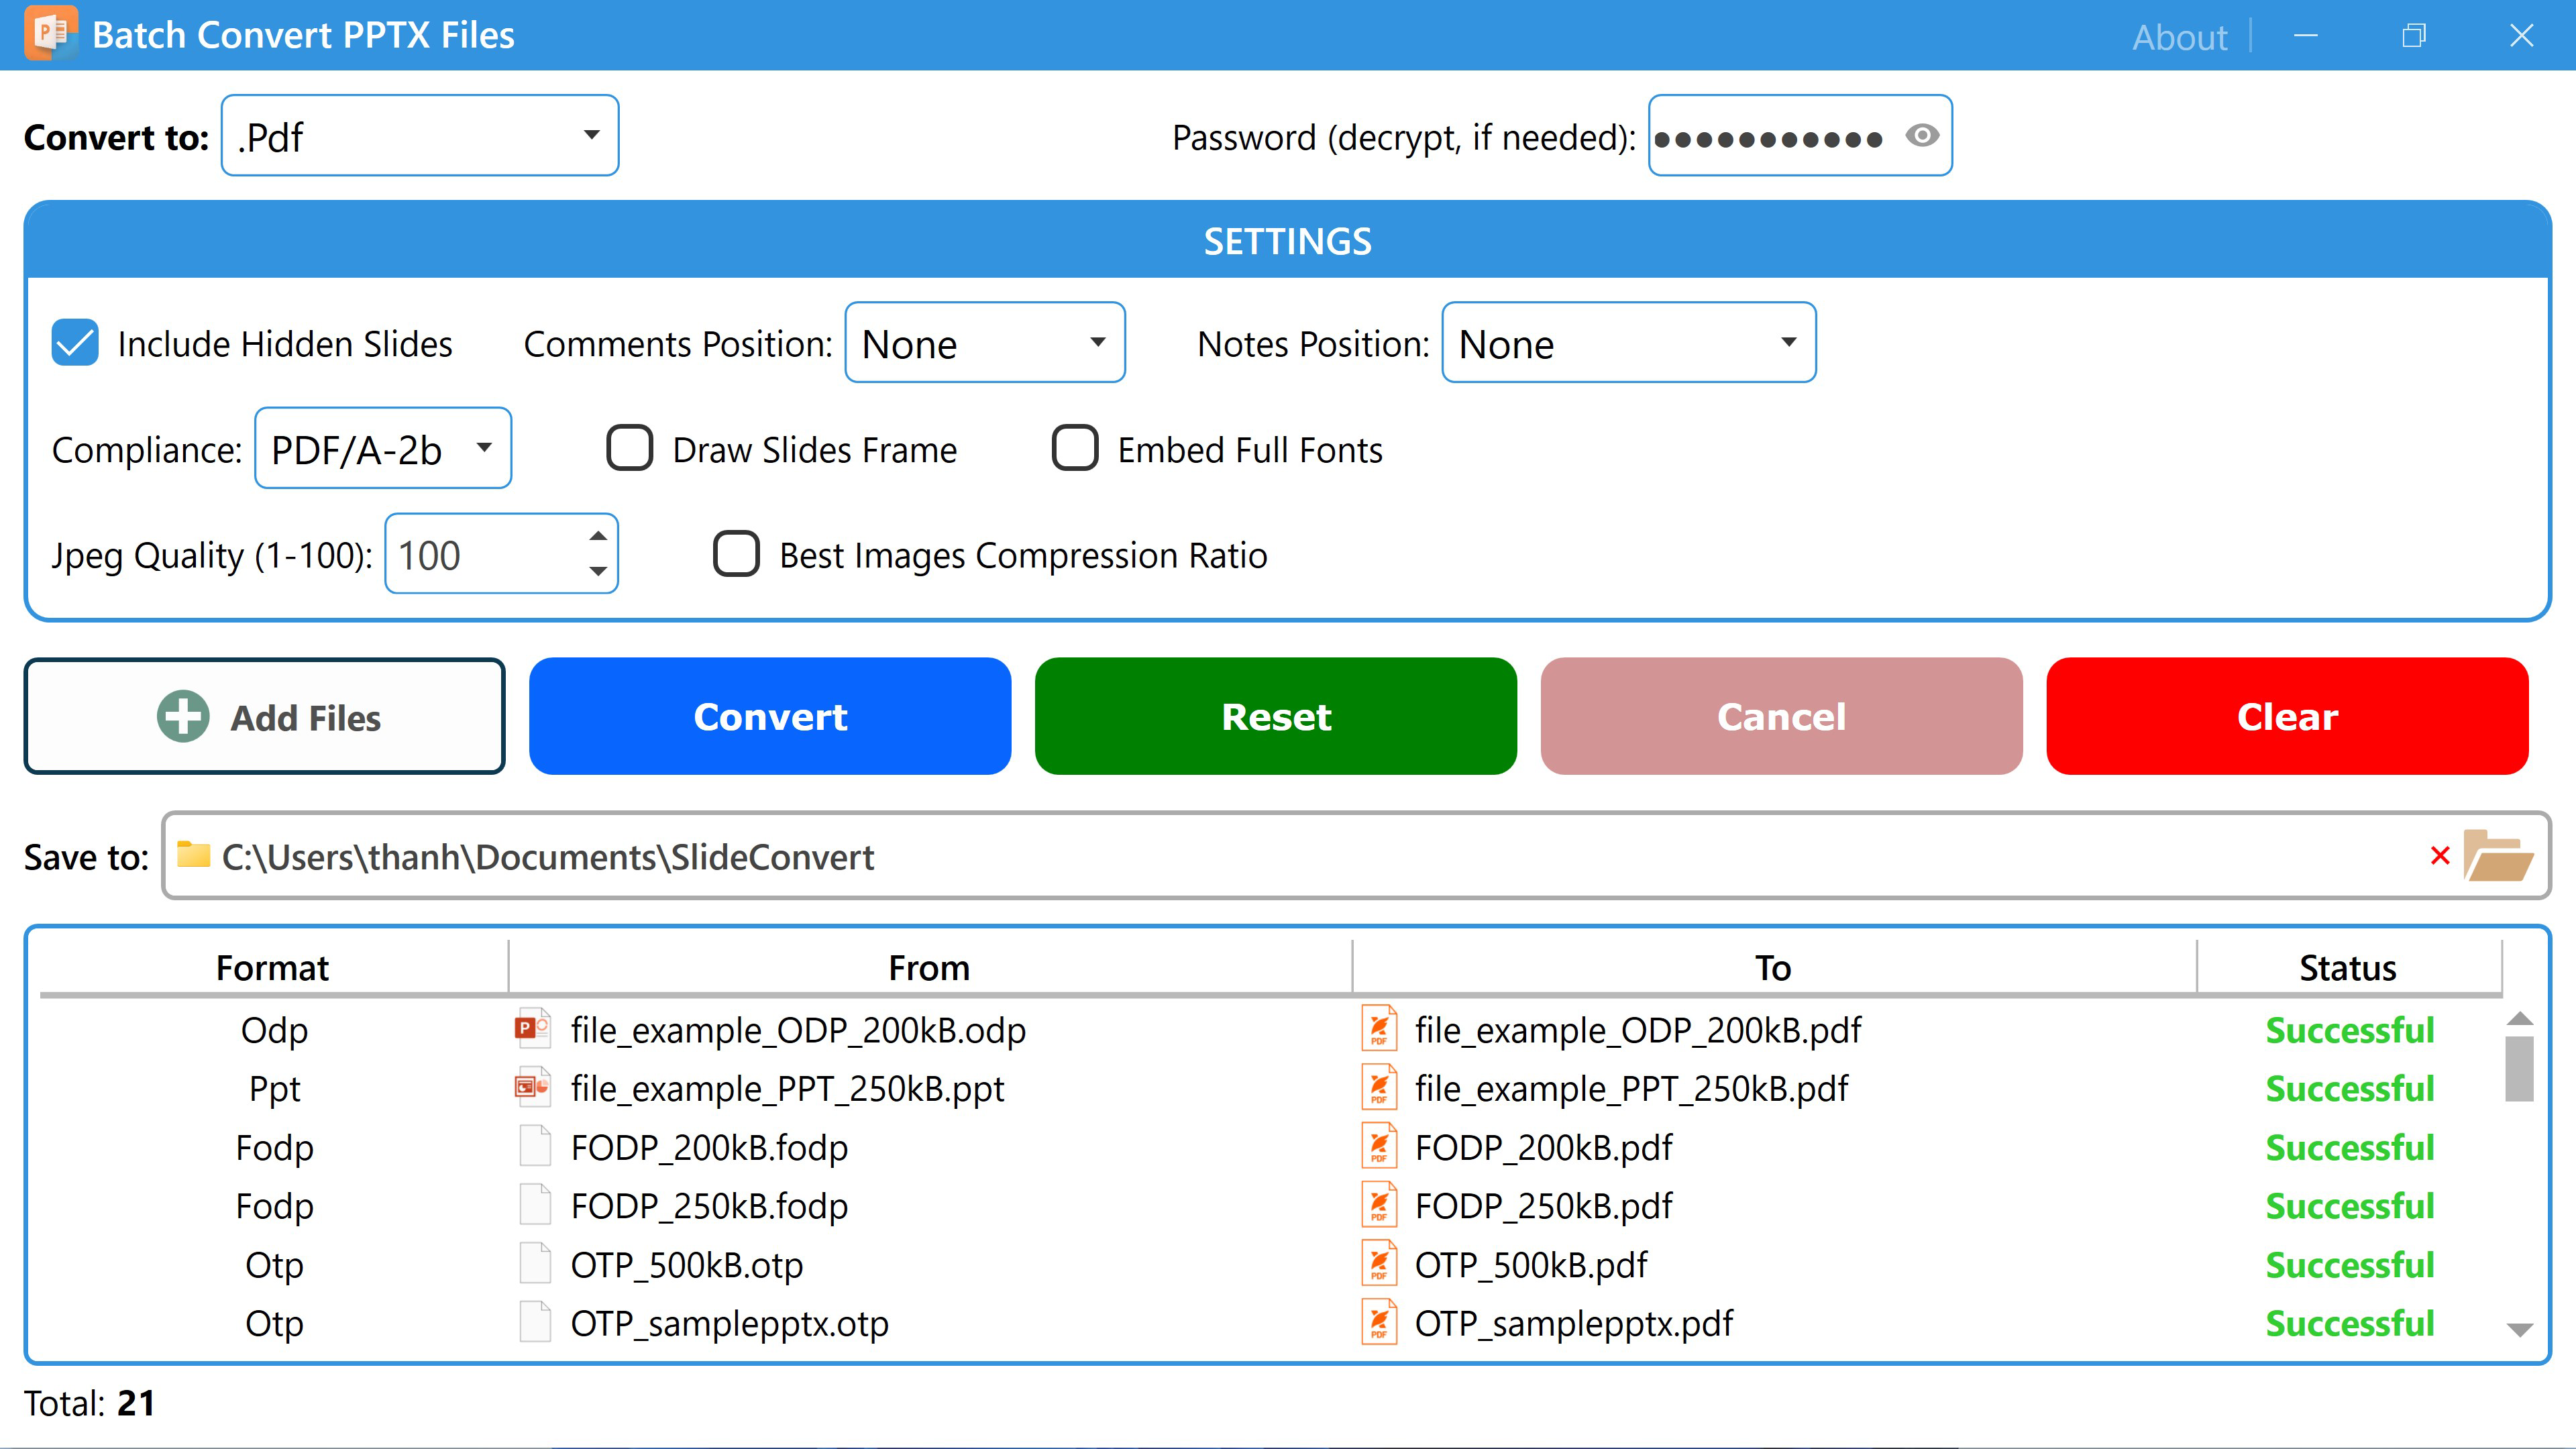The height and width of the screenshot is (1449, 2576).
Task: Minimize the Batch Convert window
Action: pos(2306,35)
